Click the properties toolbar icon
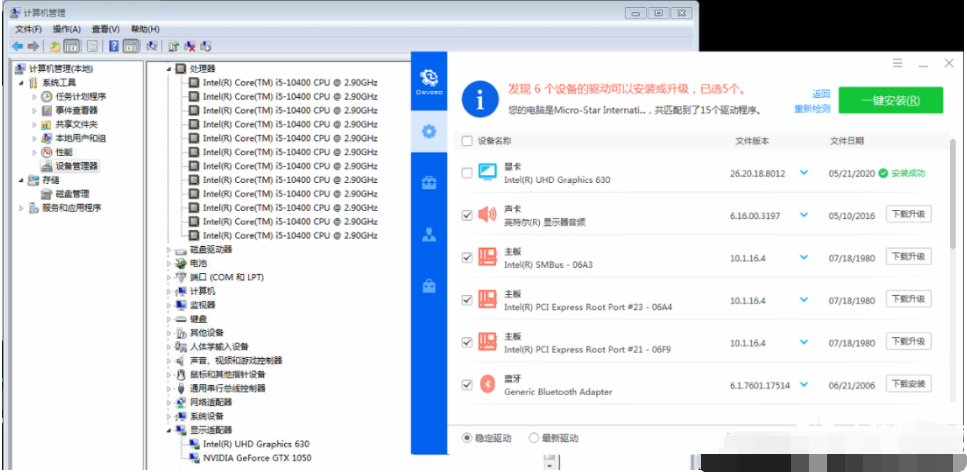This screenshot has width=967, height=475. [92, 46]
